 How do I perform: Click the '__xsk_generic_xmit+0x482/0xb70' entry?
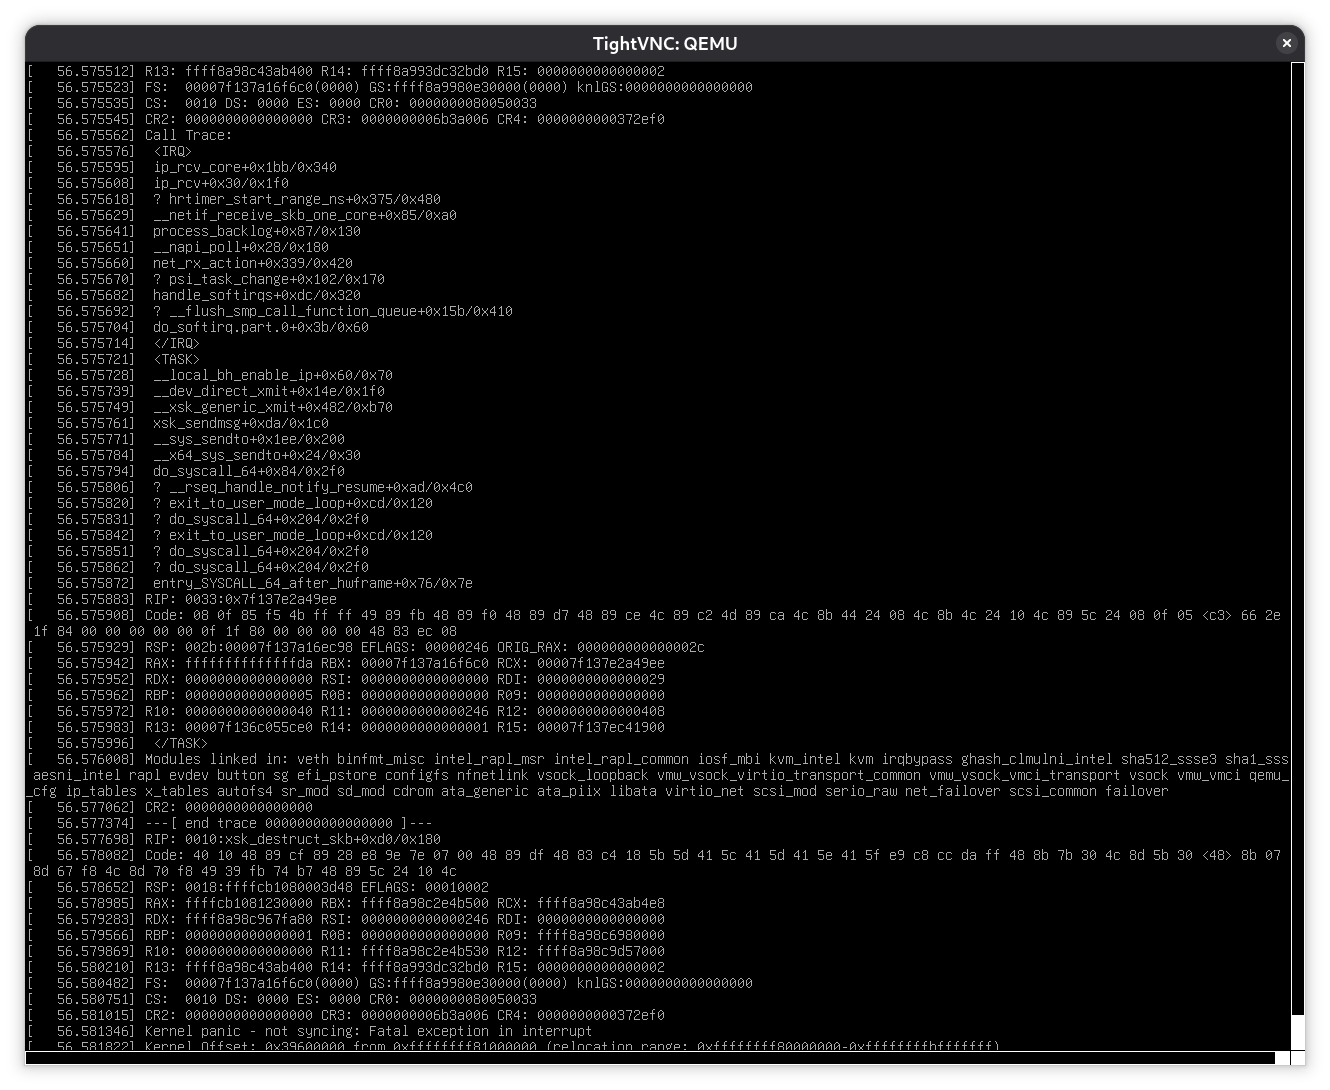click(x=272, y=407)
